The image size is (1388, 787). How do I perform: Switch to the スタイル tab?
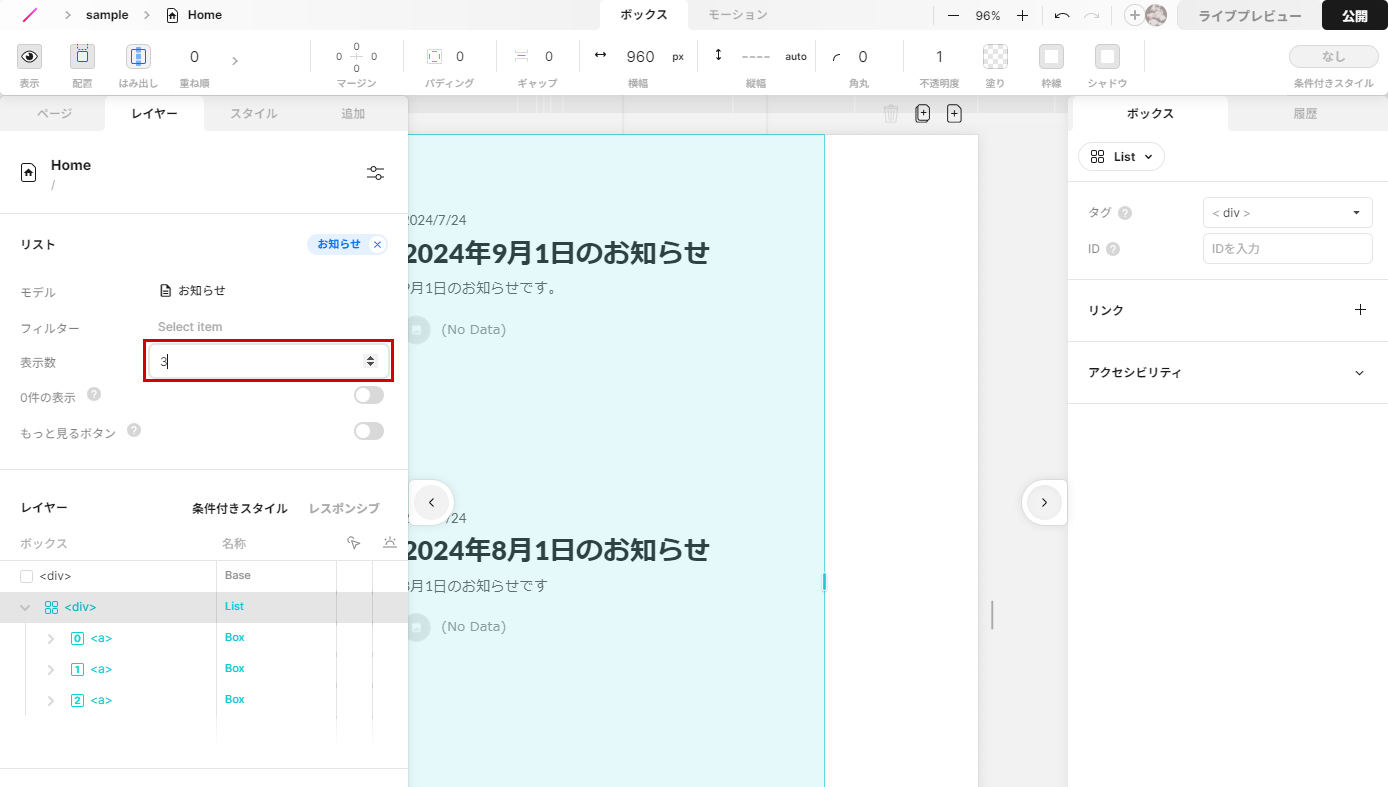coord(254,114)
